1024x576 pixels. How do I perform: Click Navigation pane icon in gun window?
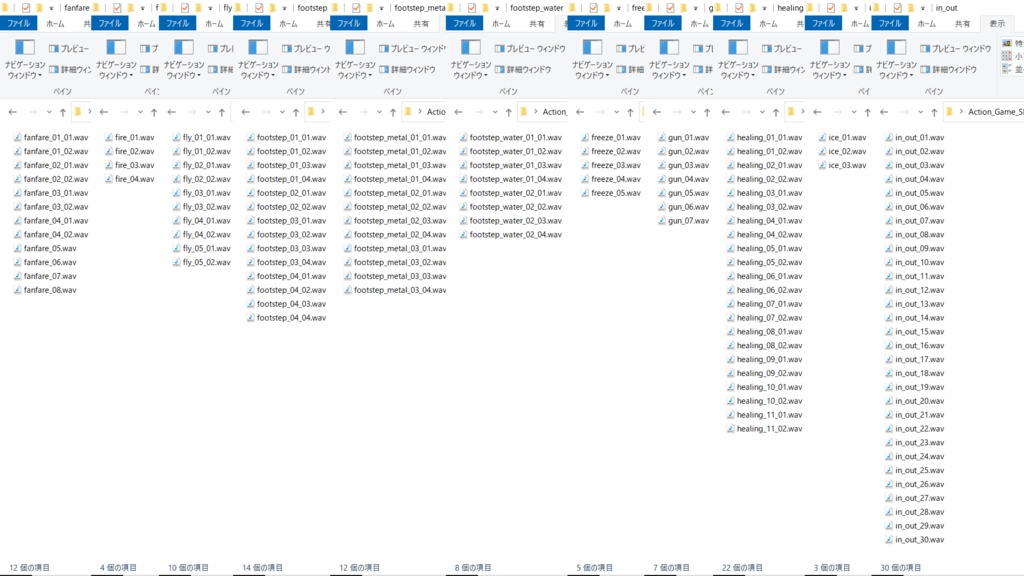[x=669, y=48]
